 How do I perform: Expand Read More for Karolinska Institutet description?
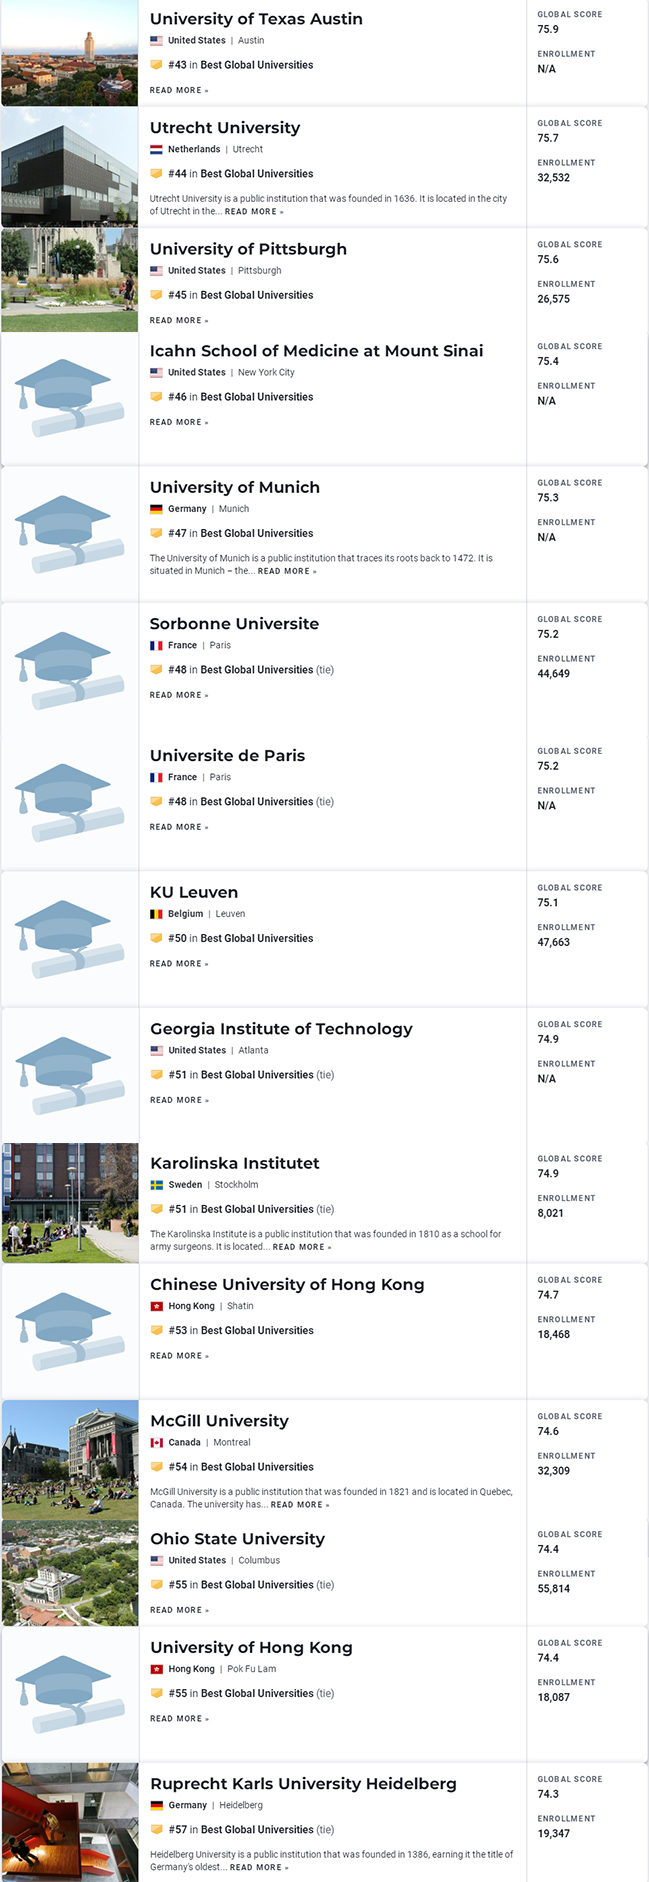point(302,1247)
